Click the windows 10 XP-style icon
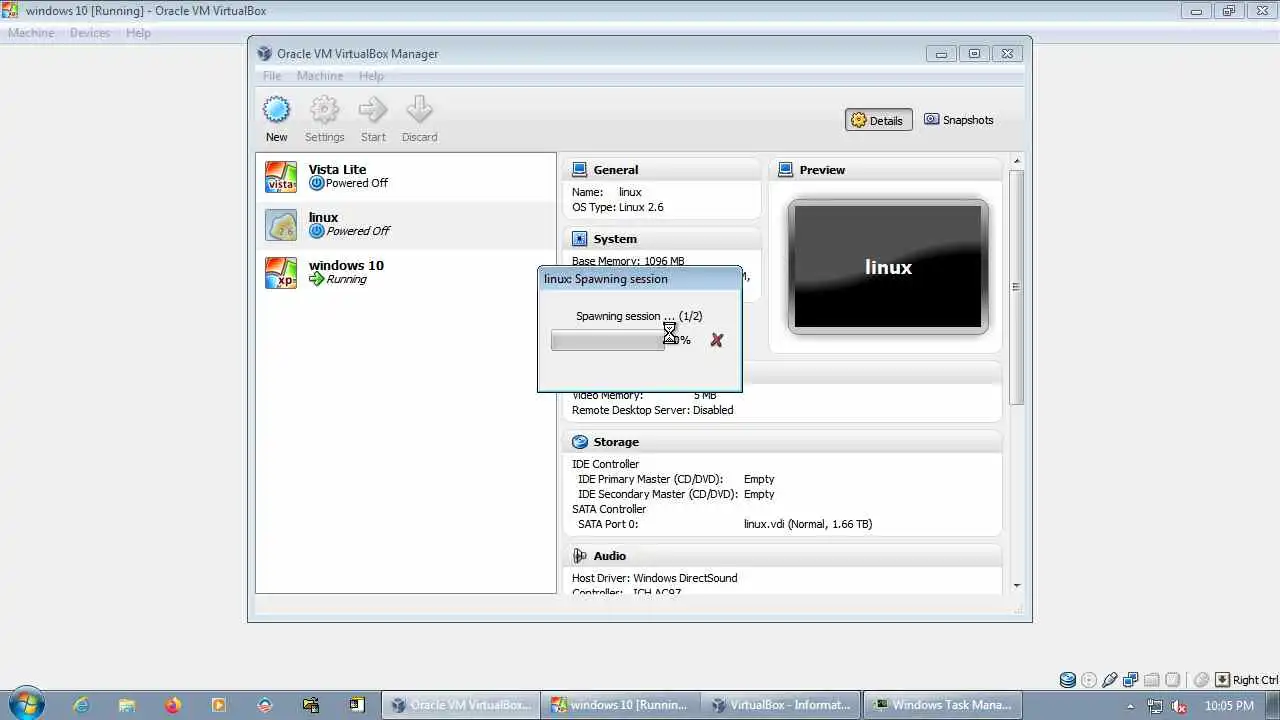This screenshot has width=1280, height=720. click(281, 273)
